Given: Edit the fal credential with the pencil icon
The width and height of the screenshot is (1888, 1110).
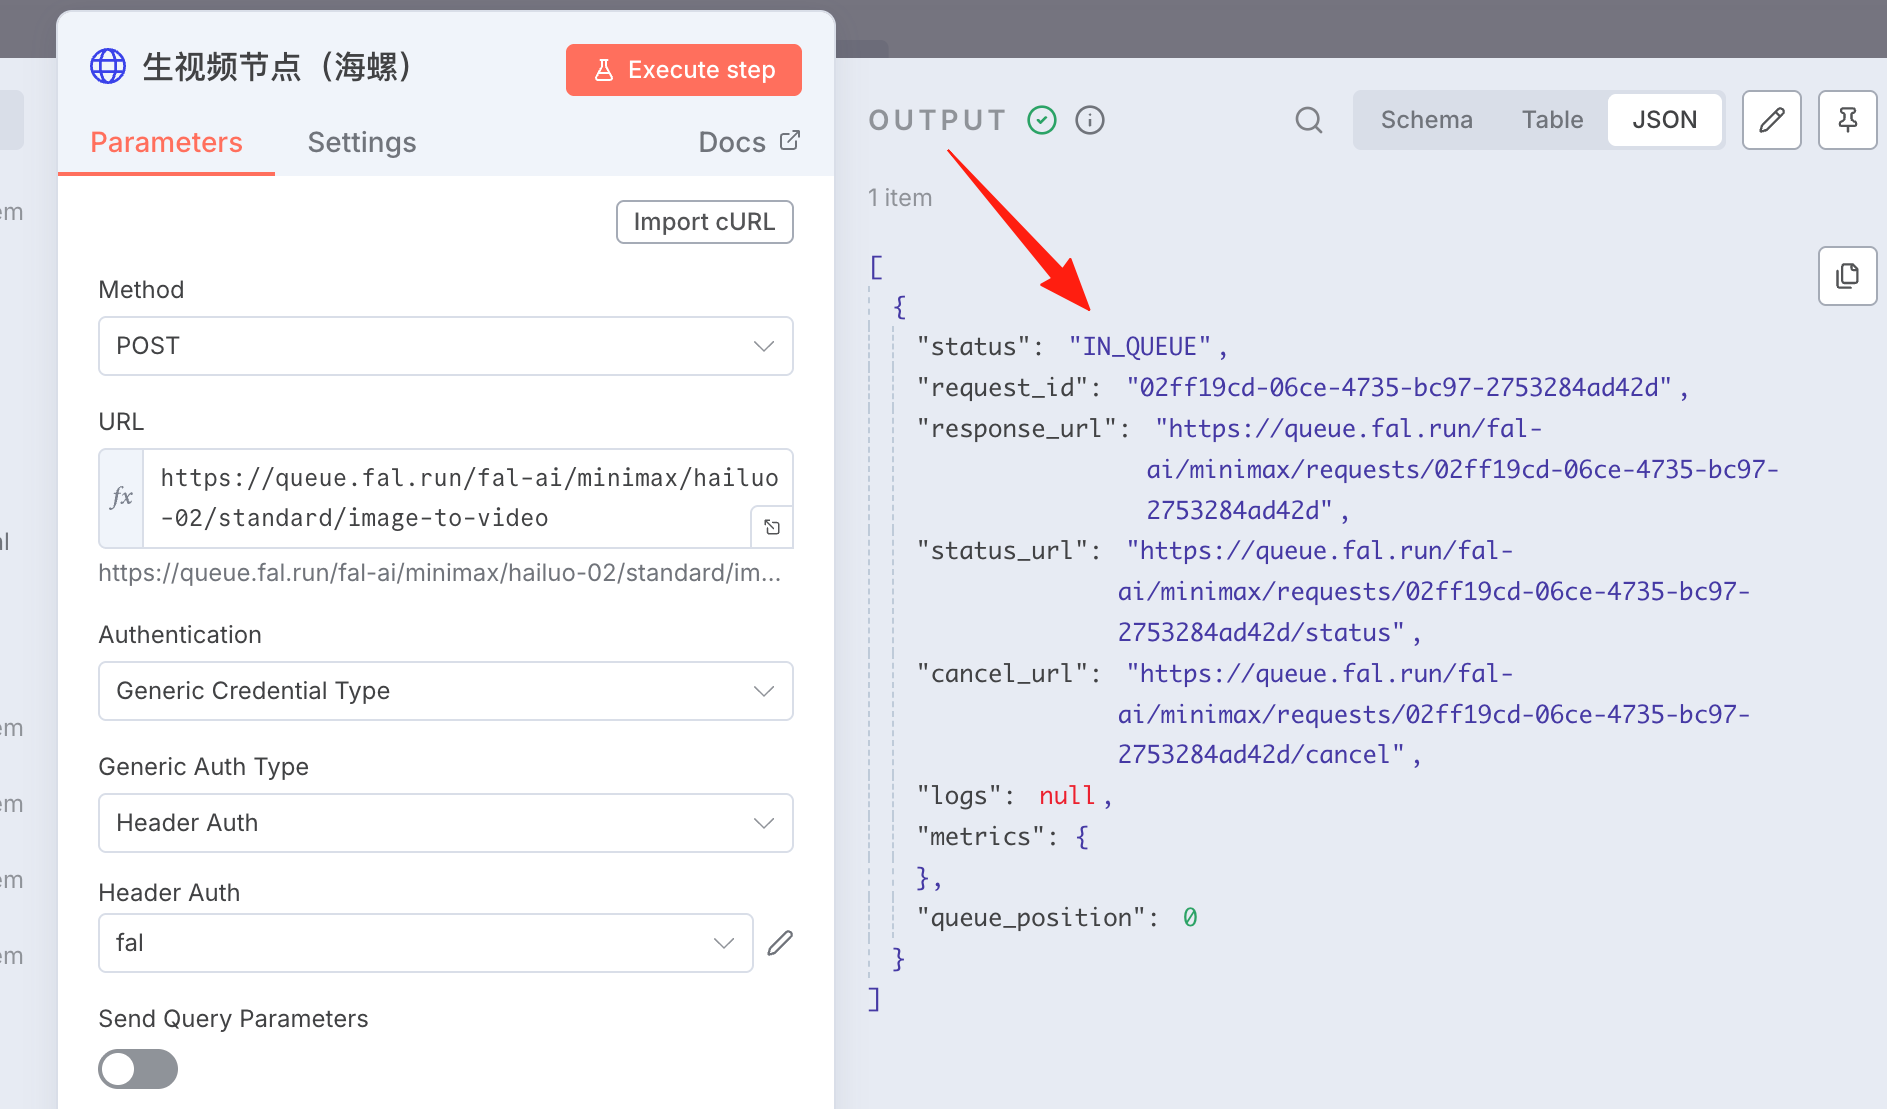Looking at the screenshot, I should [x=780, y=943].
